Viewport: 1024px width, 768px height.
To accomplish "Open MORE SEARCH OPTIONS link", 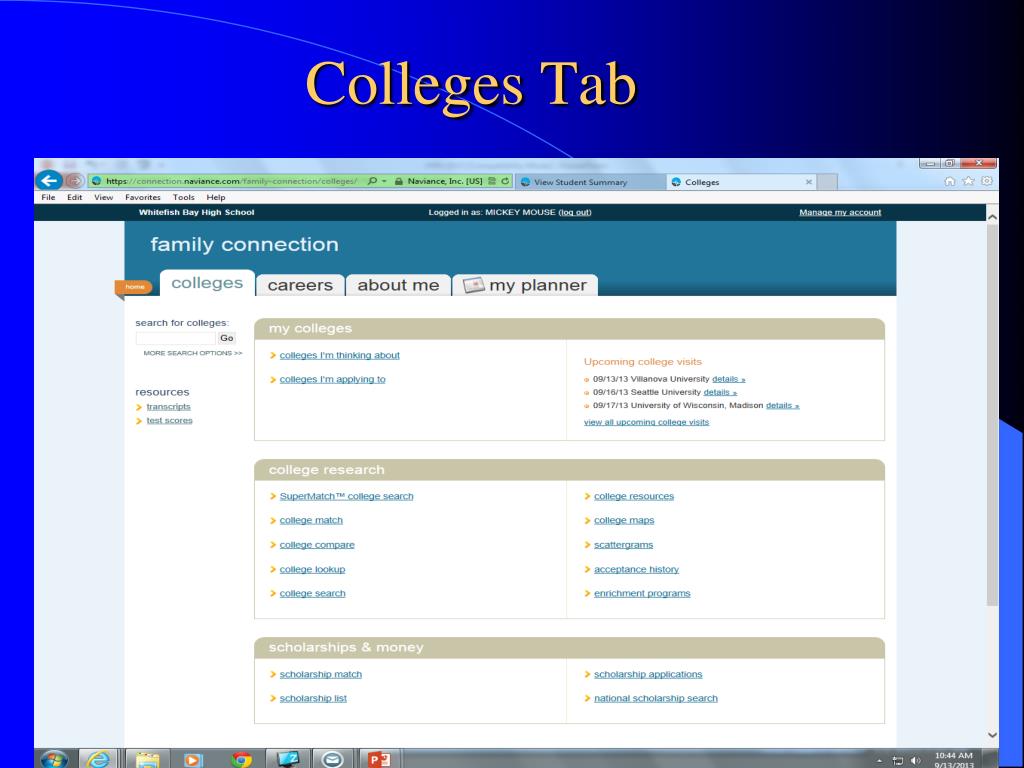I will tap(193, 353).
